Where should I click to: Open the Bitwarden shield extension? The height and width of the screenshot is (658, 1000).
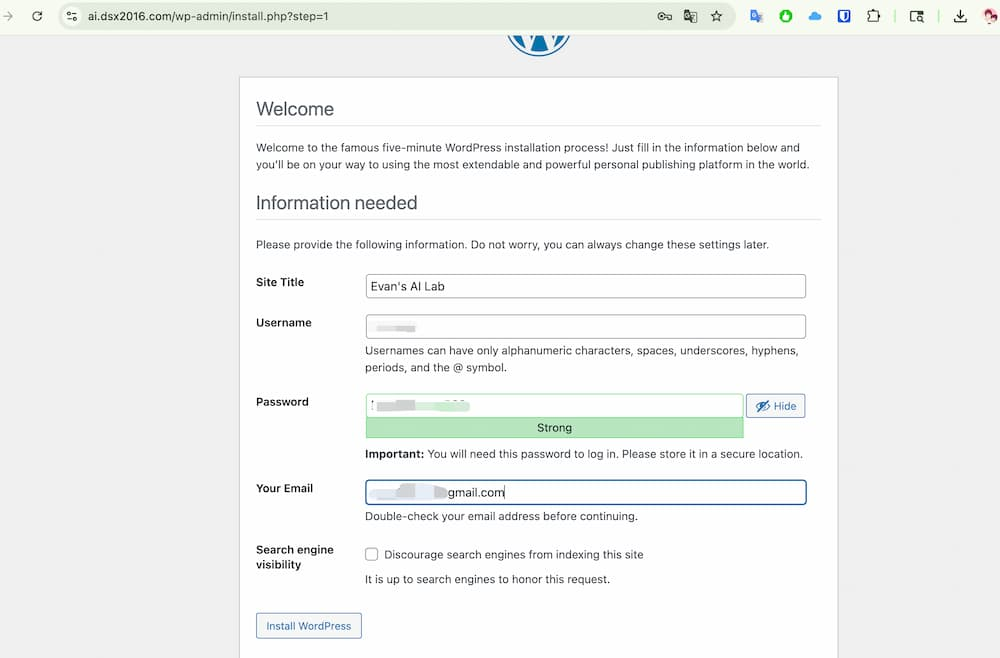pos(844,16)
